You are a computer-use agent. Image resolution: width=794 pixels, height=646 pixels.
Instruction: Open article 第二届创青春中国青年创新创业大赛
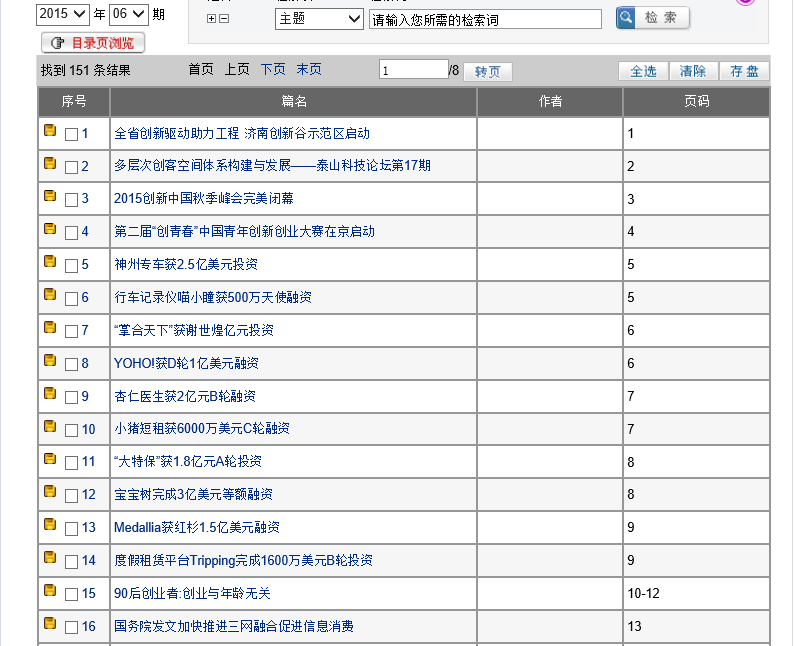[x=244, y=231]
